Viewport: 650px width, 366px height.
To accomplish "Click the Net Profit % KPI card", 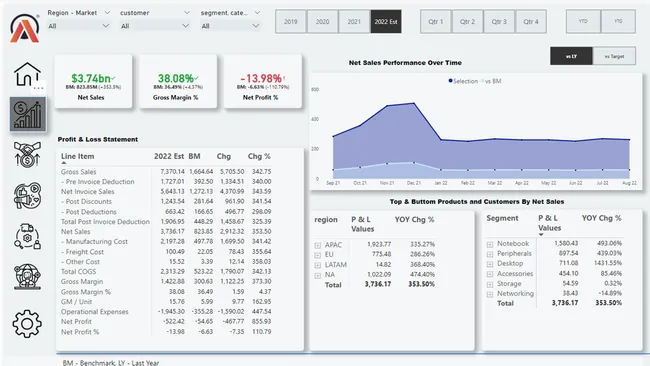I will click(262, 82).
